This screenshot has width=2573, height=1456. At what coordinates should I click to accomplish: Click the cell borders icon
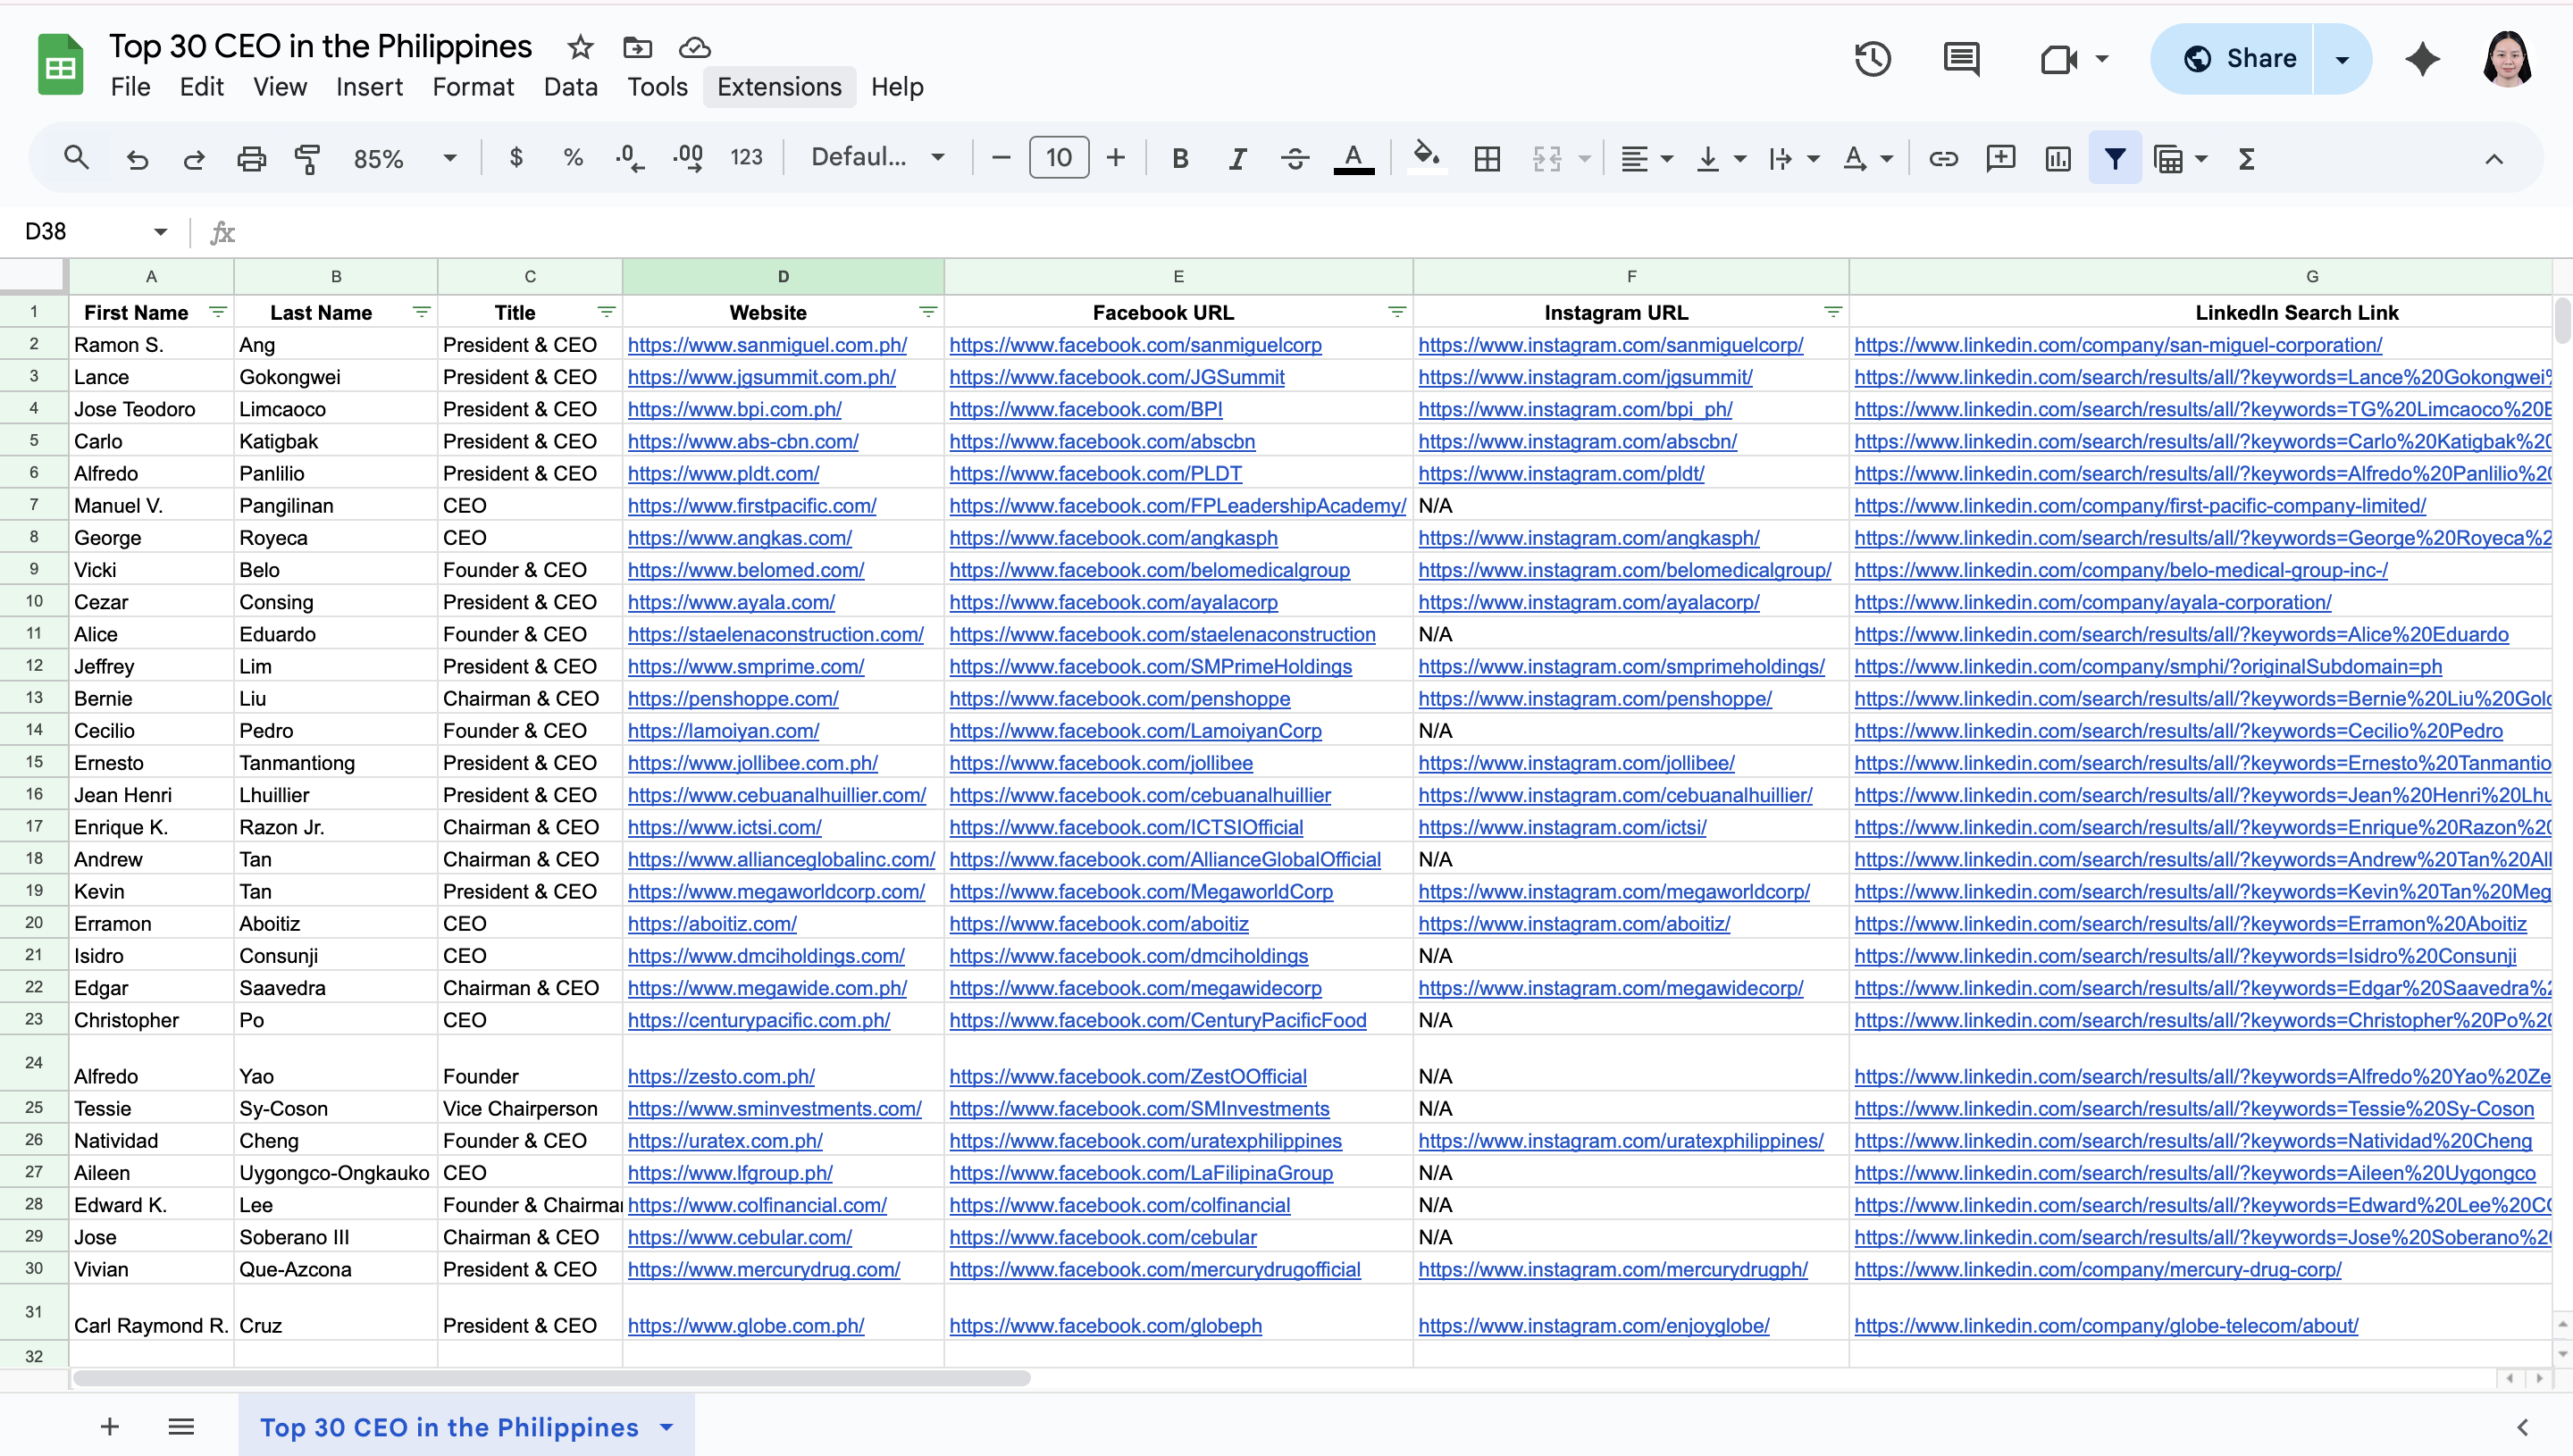pyautogui.click(x=1487, y=158)
